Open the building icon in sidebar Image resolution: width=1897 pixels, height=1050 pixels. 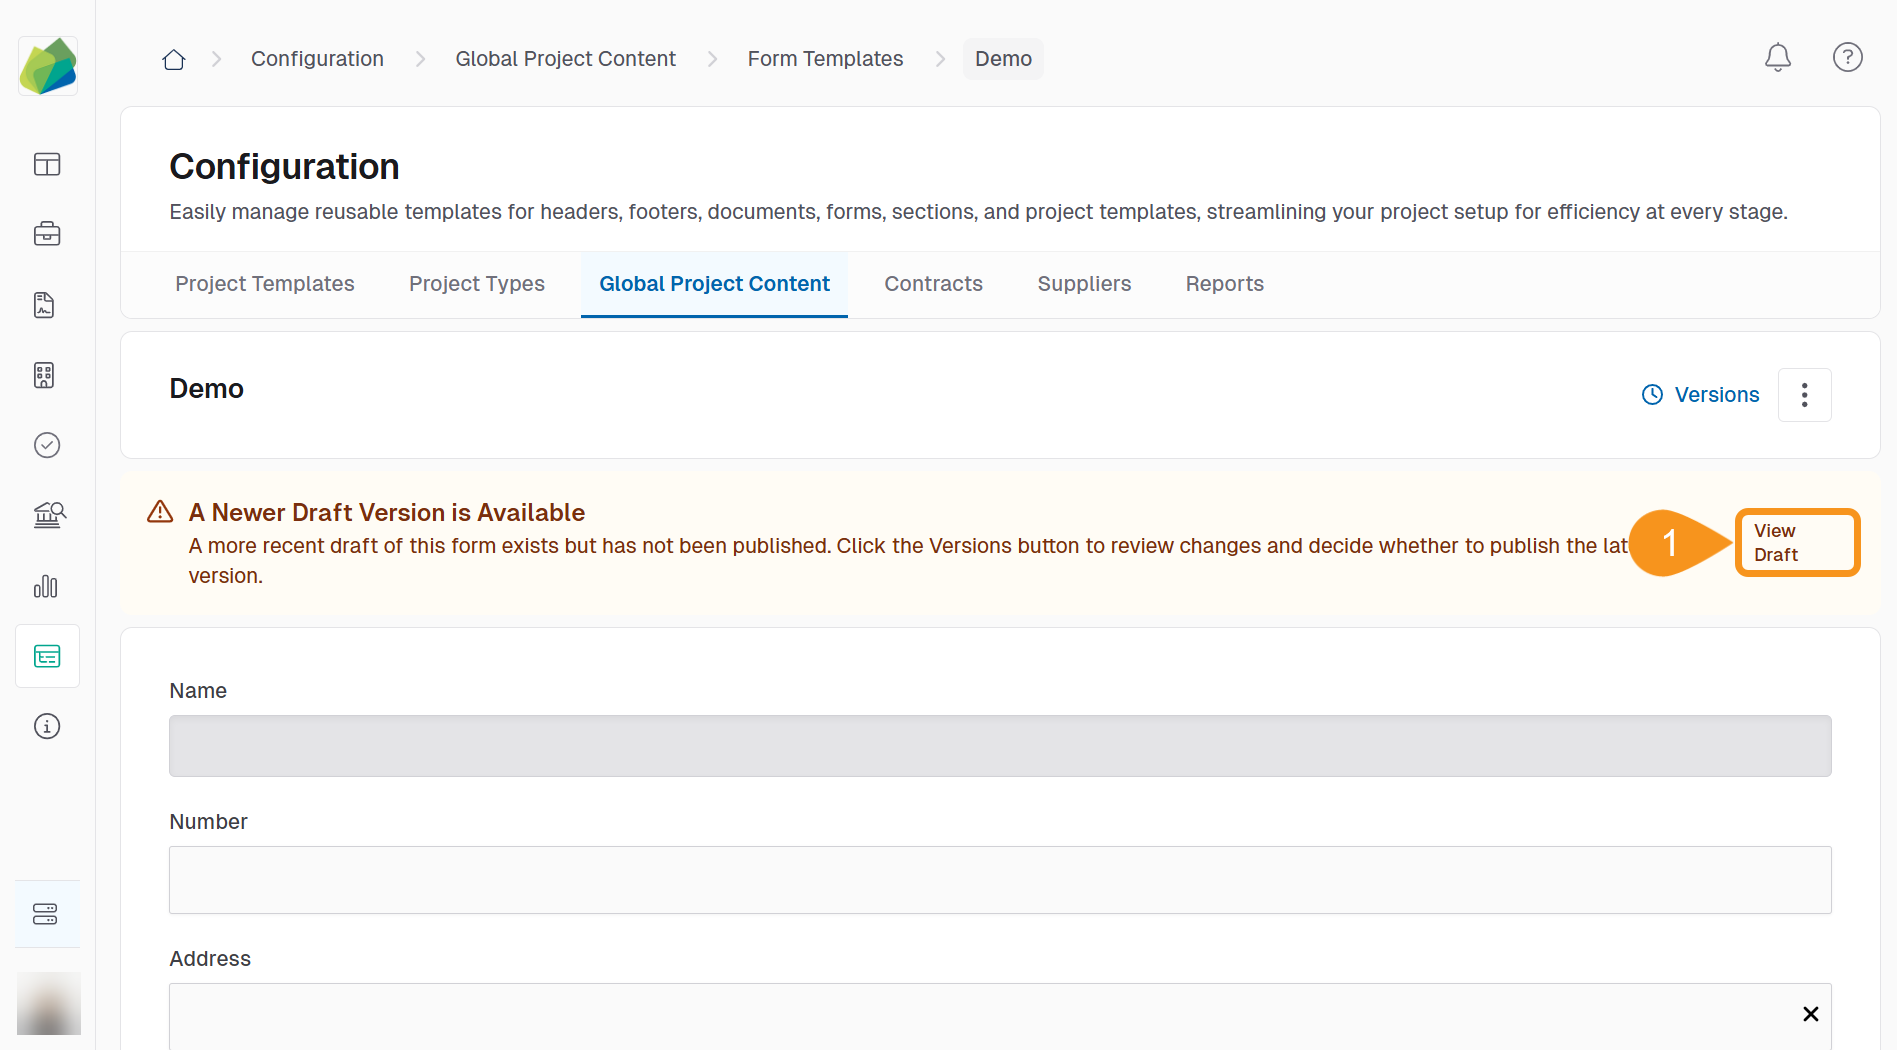pos(44,375)
